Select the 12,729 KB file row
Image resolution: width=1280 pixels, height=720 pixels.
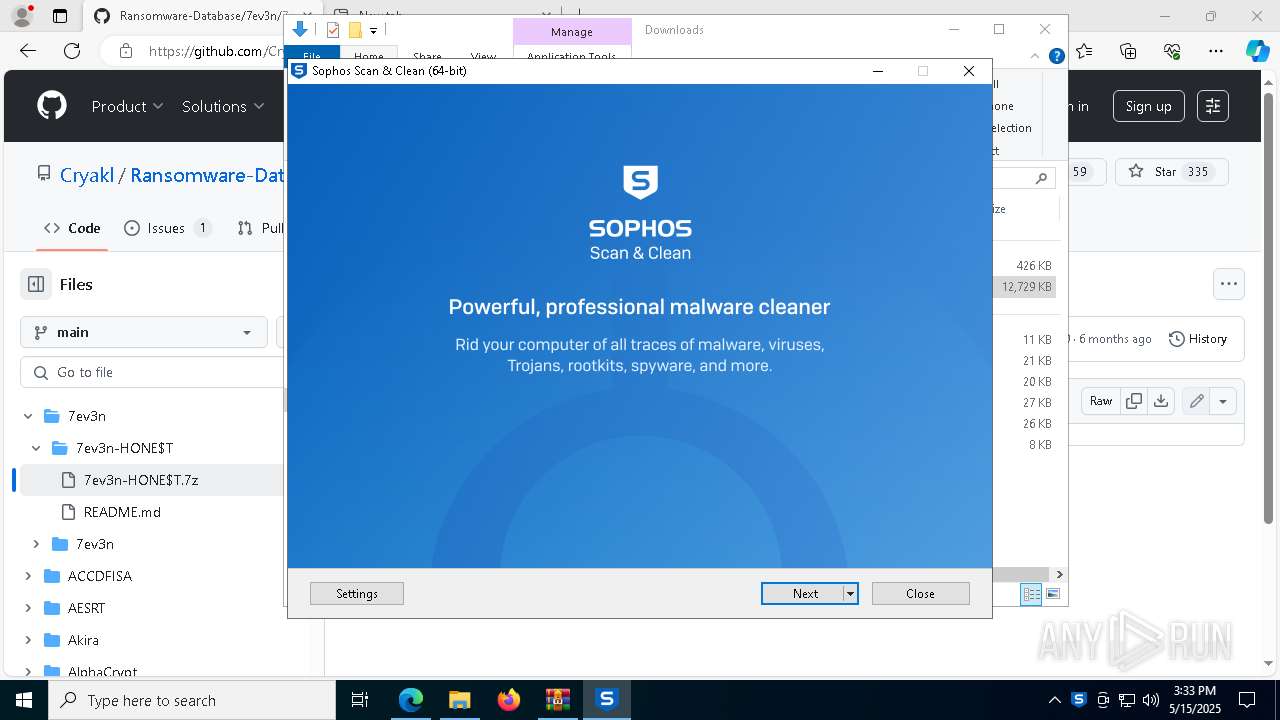pyautogui.click(x=1026, y=287)
